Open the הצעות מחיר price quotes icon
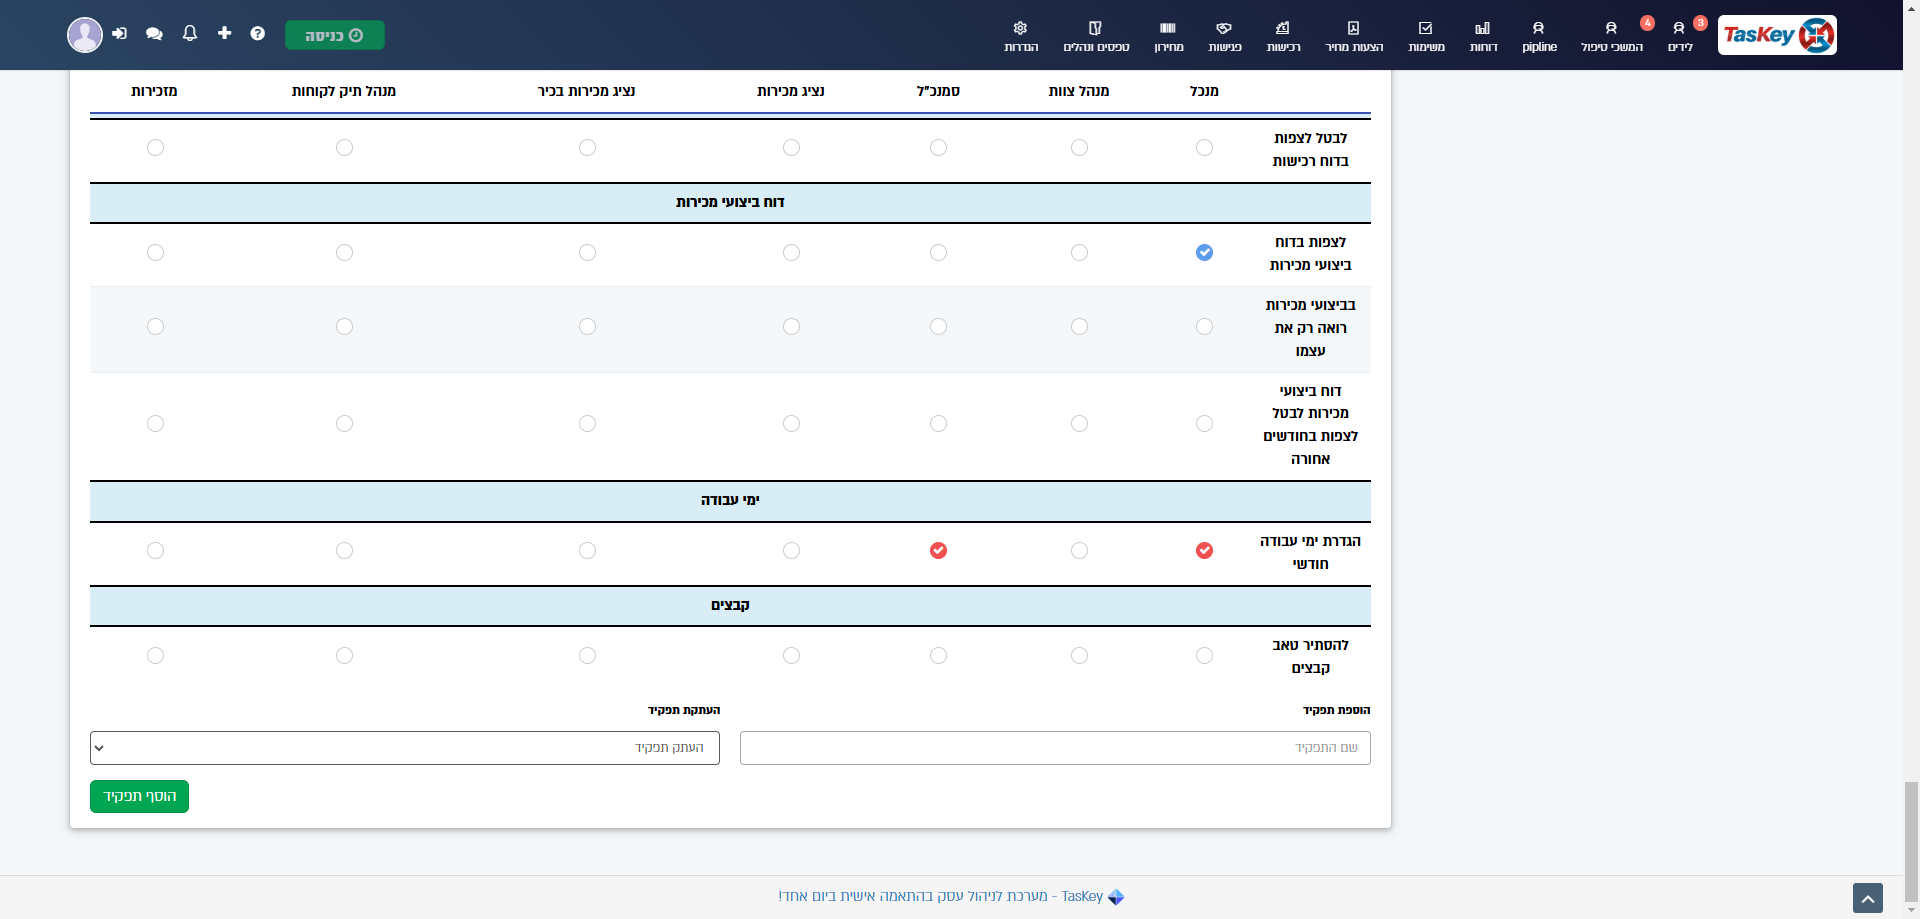Viewport: 1920px width, 919px height. pyautogui.click(x=1354, y=28)
